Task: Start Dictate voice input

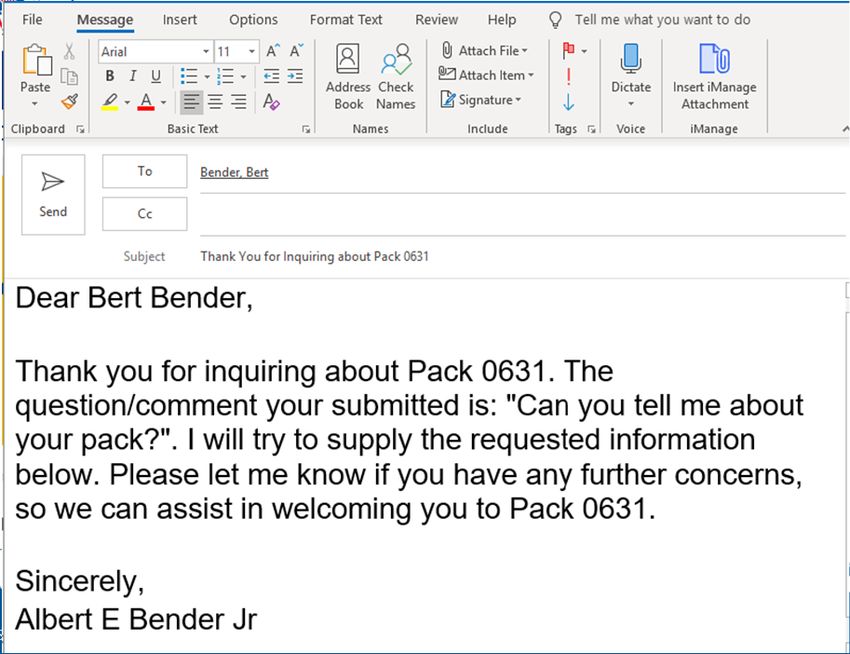Action: 631,68
